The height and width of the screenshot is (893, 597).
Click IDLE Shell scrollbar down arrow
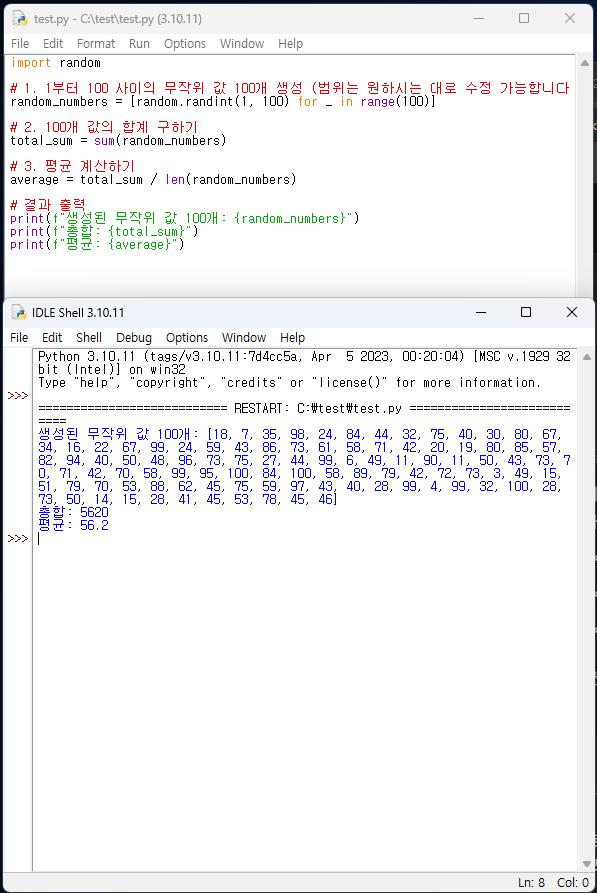(x=587, y=864)
